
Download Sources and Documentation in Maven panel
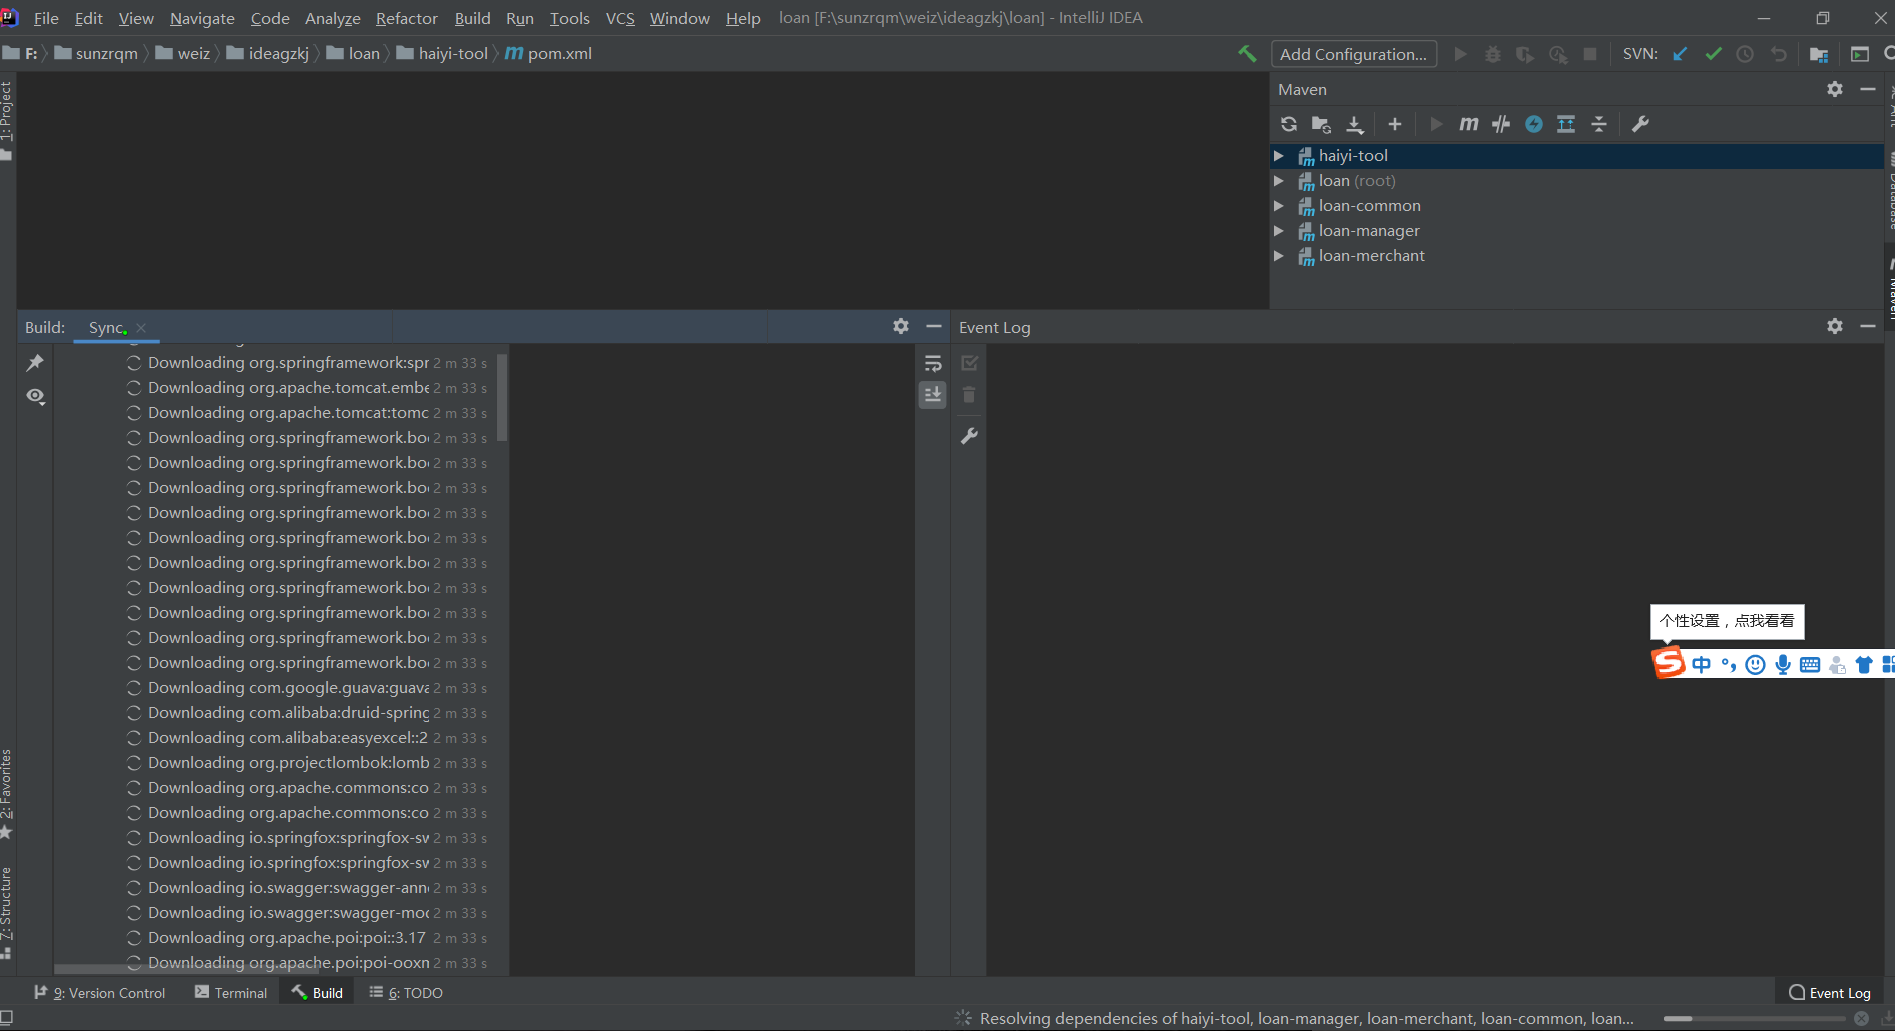[1355, 124]
